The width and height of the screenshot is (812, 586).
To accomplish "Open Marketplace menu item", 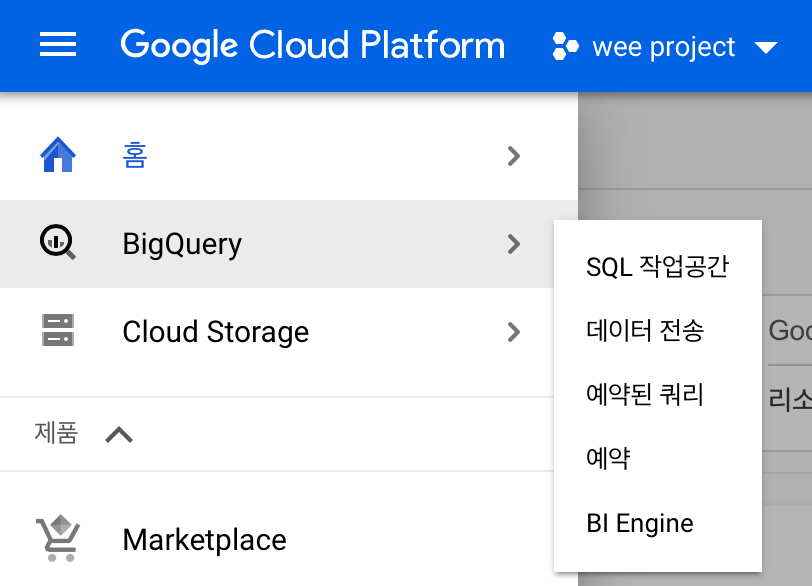I will [x=205, y=540].
